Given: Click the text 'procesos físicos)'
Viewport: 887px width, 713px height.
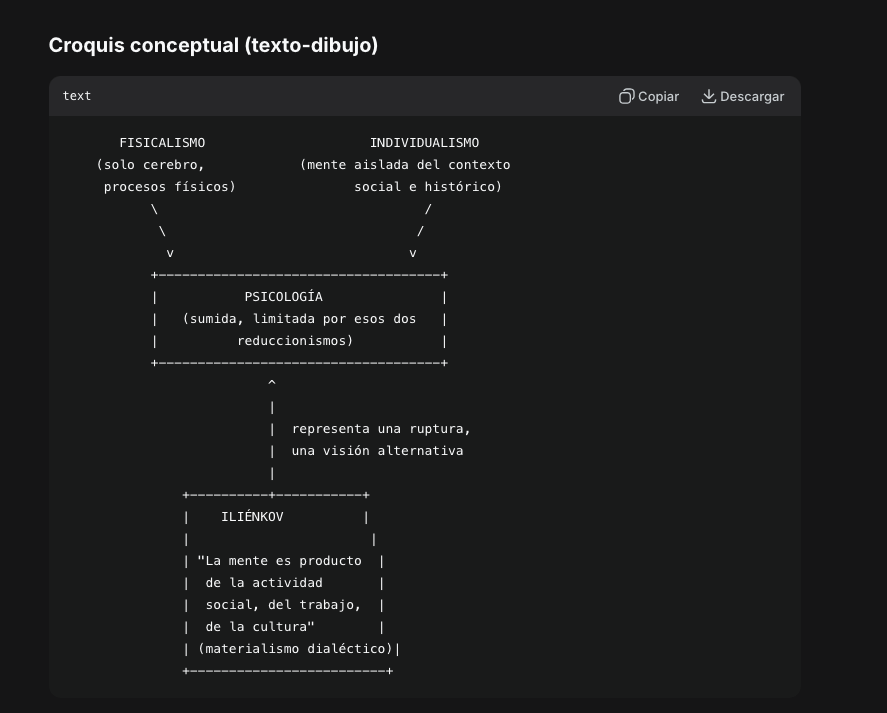Looking at the screenshot, I should (x=170, y=187).
